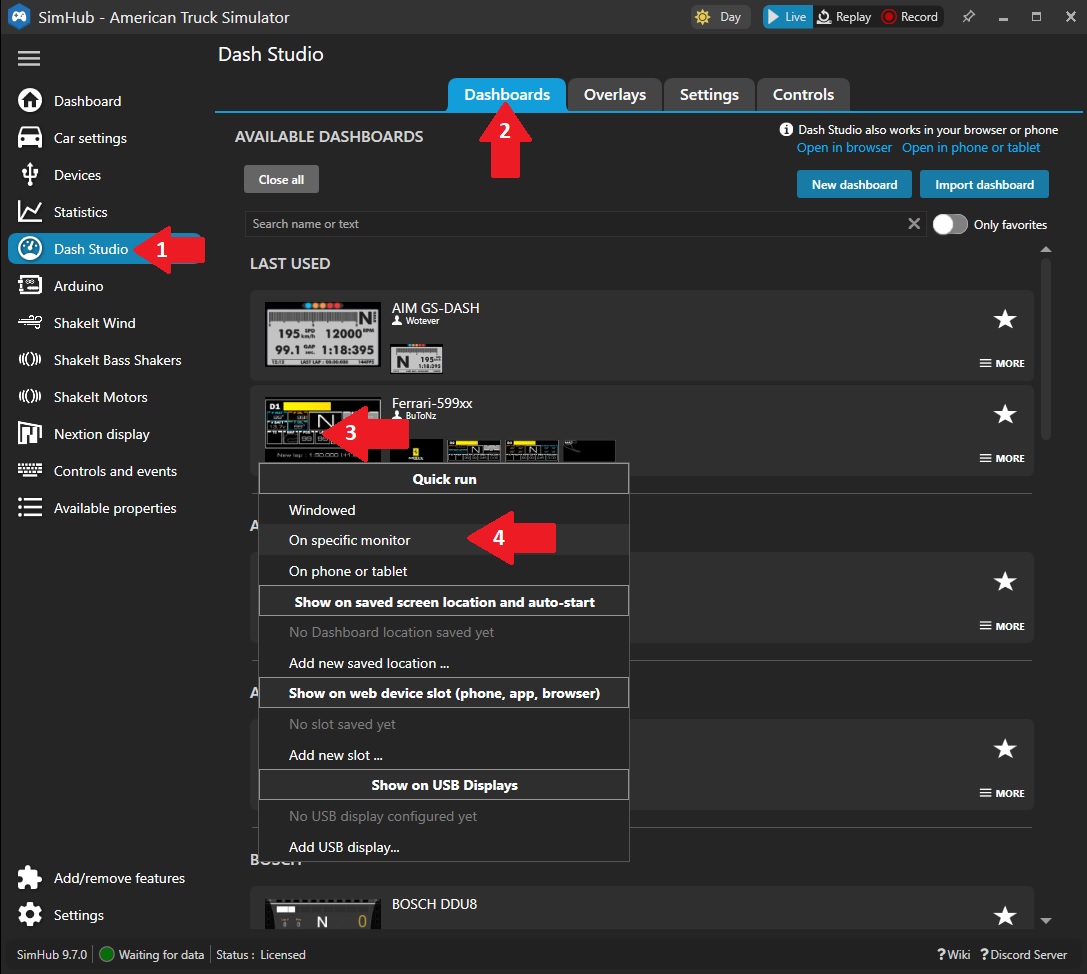1087x974 pixels.
Task: Switch to the Controls tab
Action: (x=803, y=94)
